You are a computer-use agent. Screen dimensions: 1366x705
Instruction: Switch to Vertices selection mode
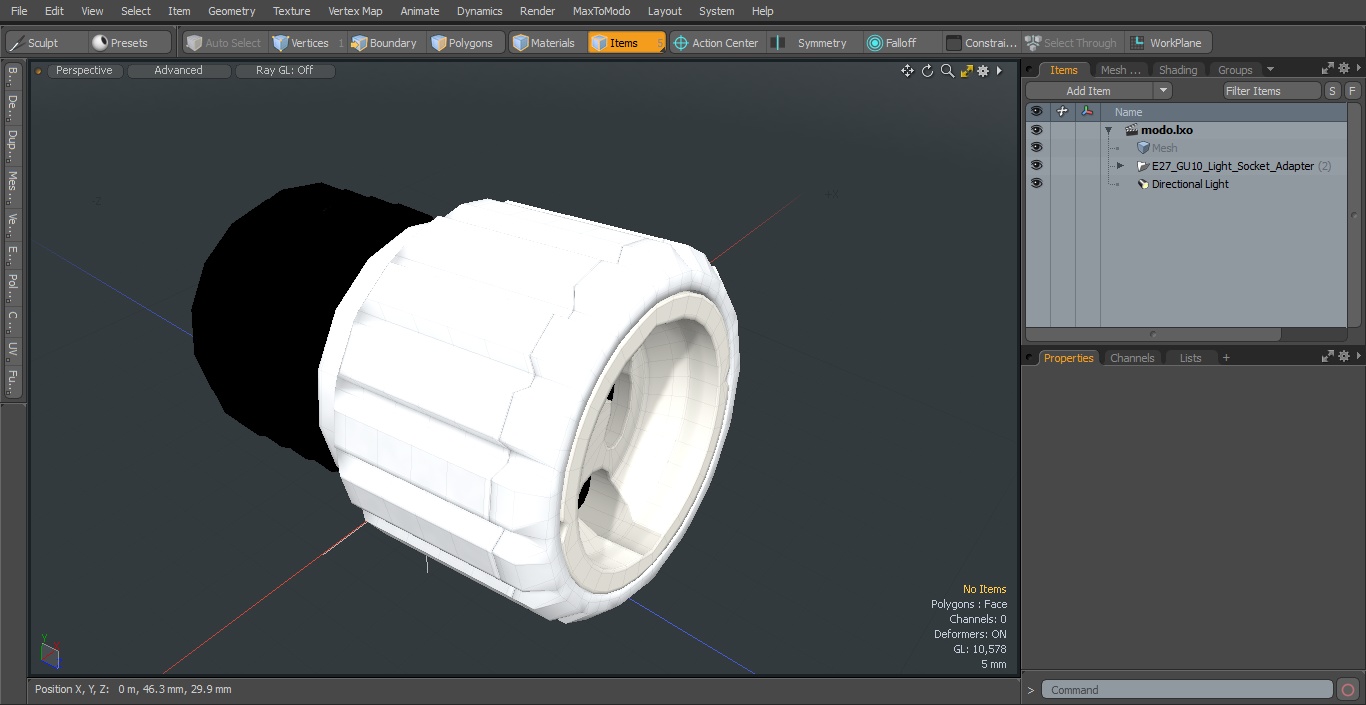(301, 43)
